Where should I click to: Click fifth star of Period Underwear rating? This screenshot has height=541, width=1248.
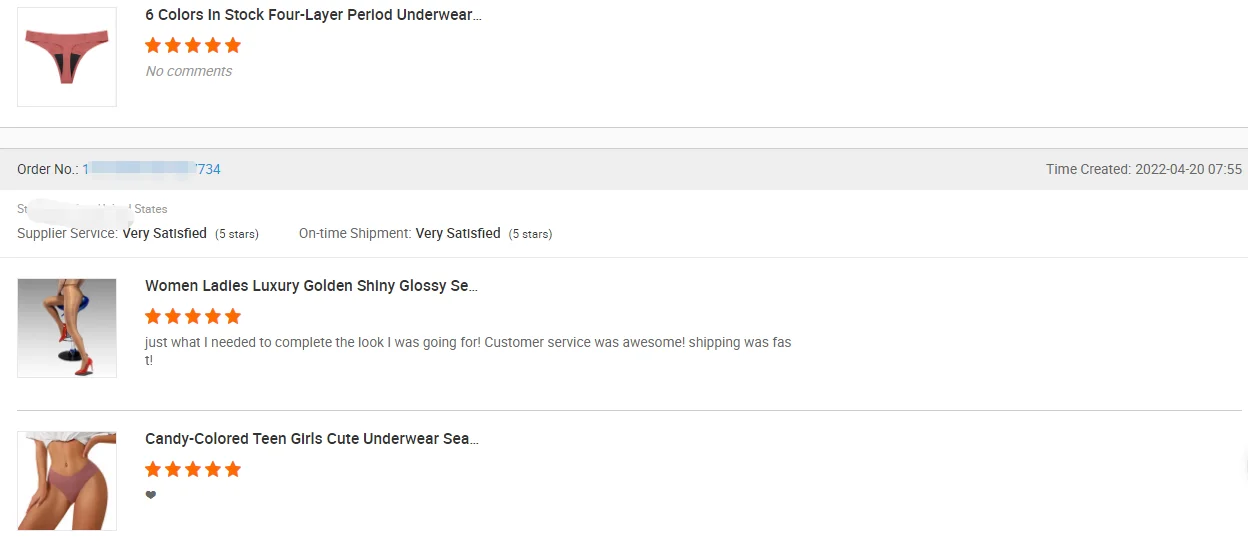233,45
